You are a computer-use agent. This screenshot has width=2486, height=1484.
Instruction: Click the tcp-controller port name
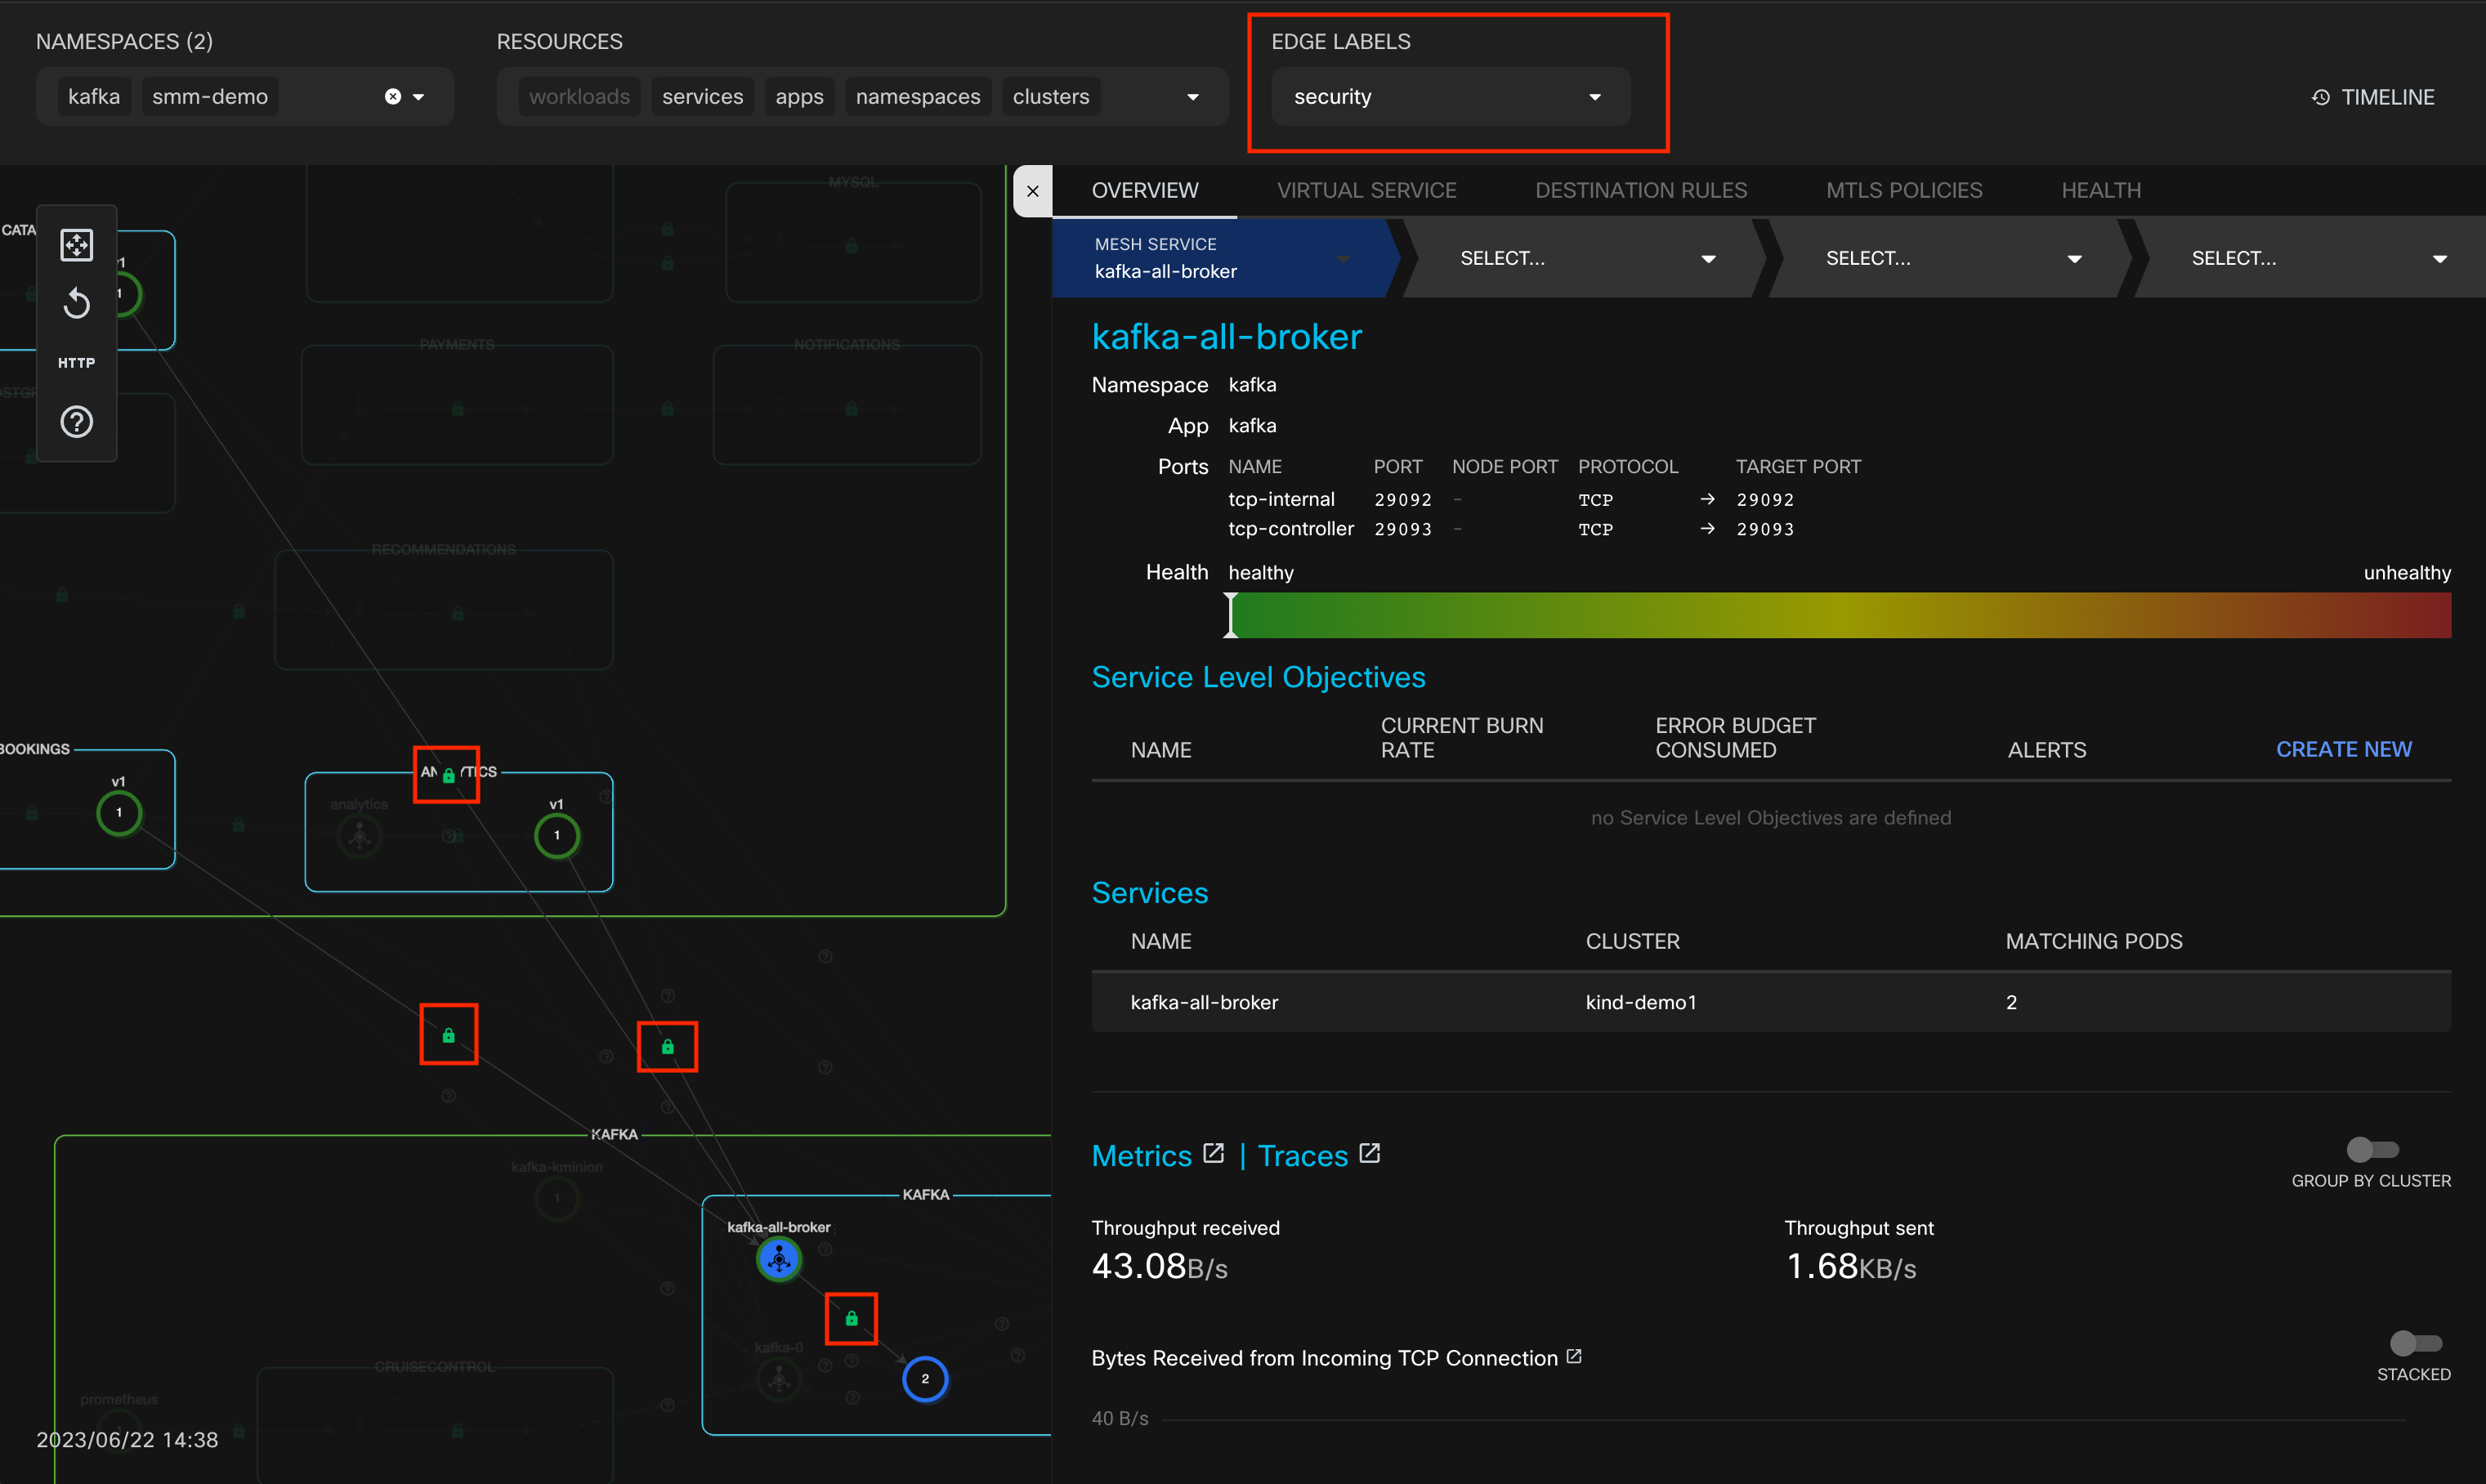1291,528
